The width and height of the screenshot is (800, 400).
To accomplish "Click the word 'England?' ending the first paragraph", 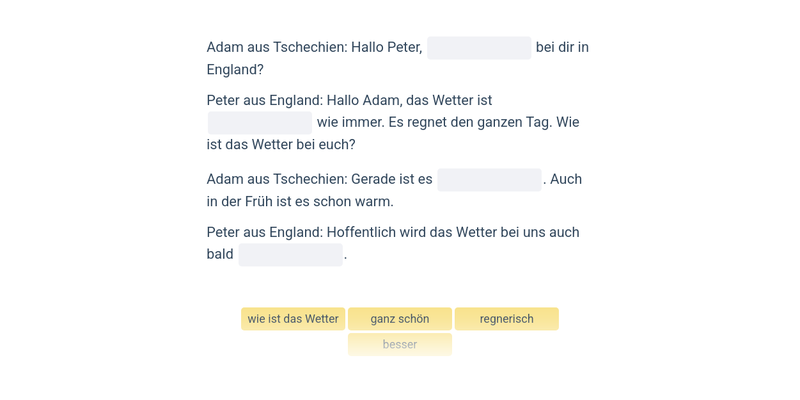I will pos(235,70).
